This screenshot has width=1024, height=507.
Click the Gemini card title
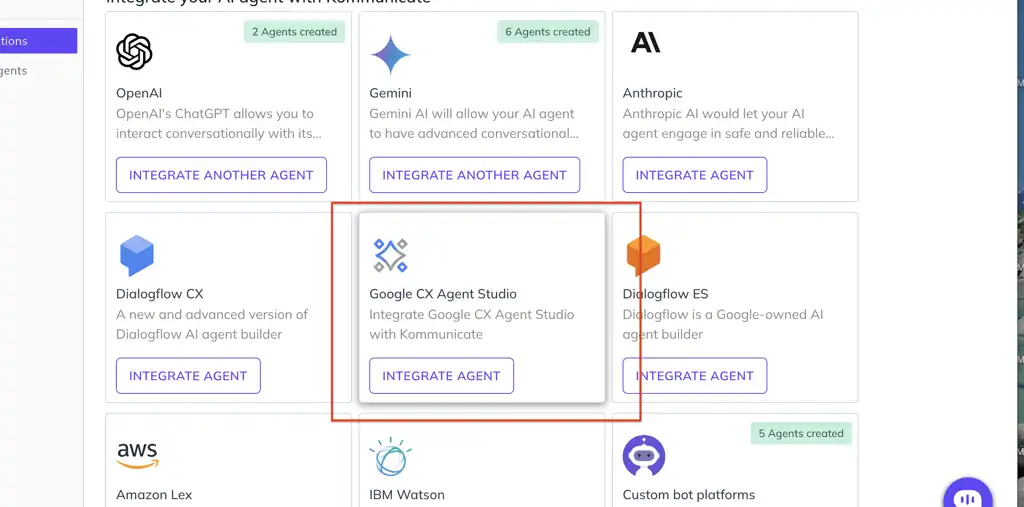[x=391, y=93]
